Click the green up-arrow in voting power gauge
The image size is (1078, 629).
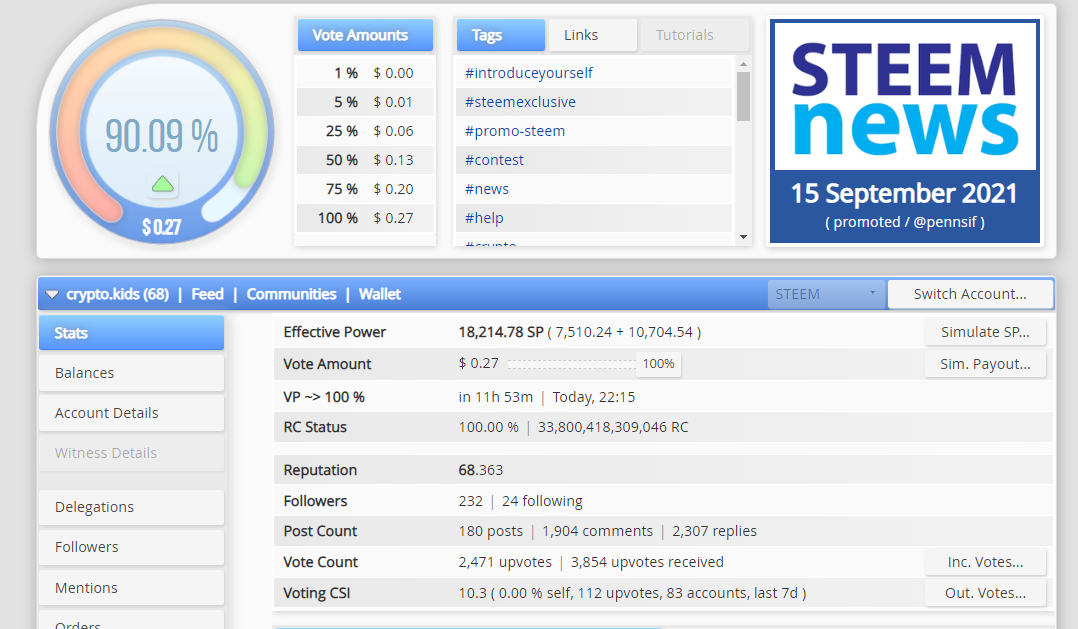coord(162,184)
